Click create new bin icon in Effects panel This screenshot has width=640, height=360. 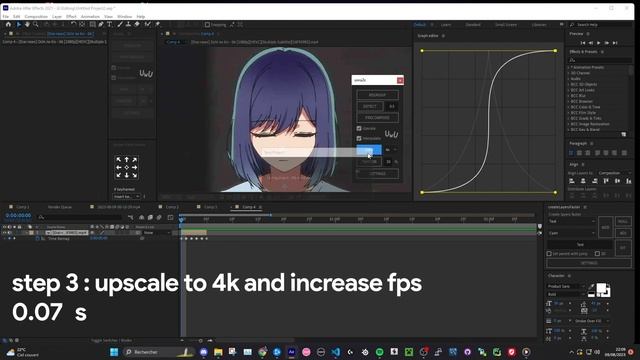click(623, 134)
